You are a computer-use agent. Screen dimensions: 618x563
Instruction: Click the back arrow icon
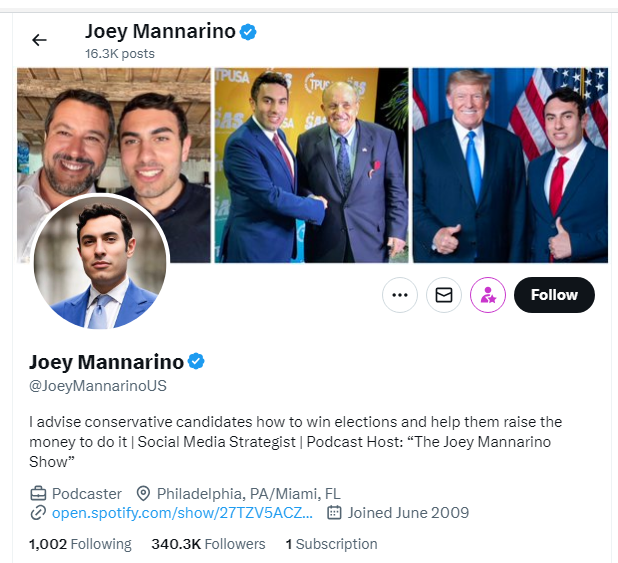pos(39,40)
